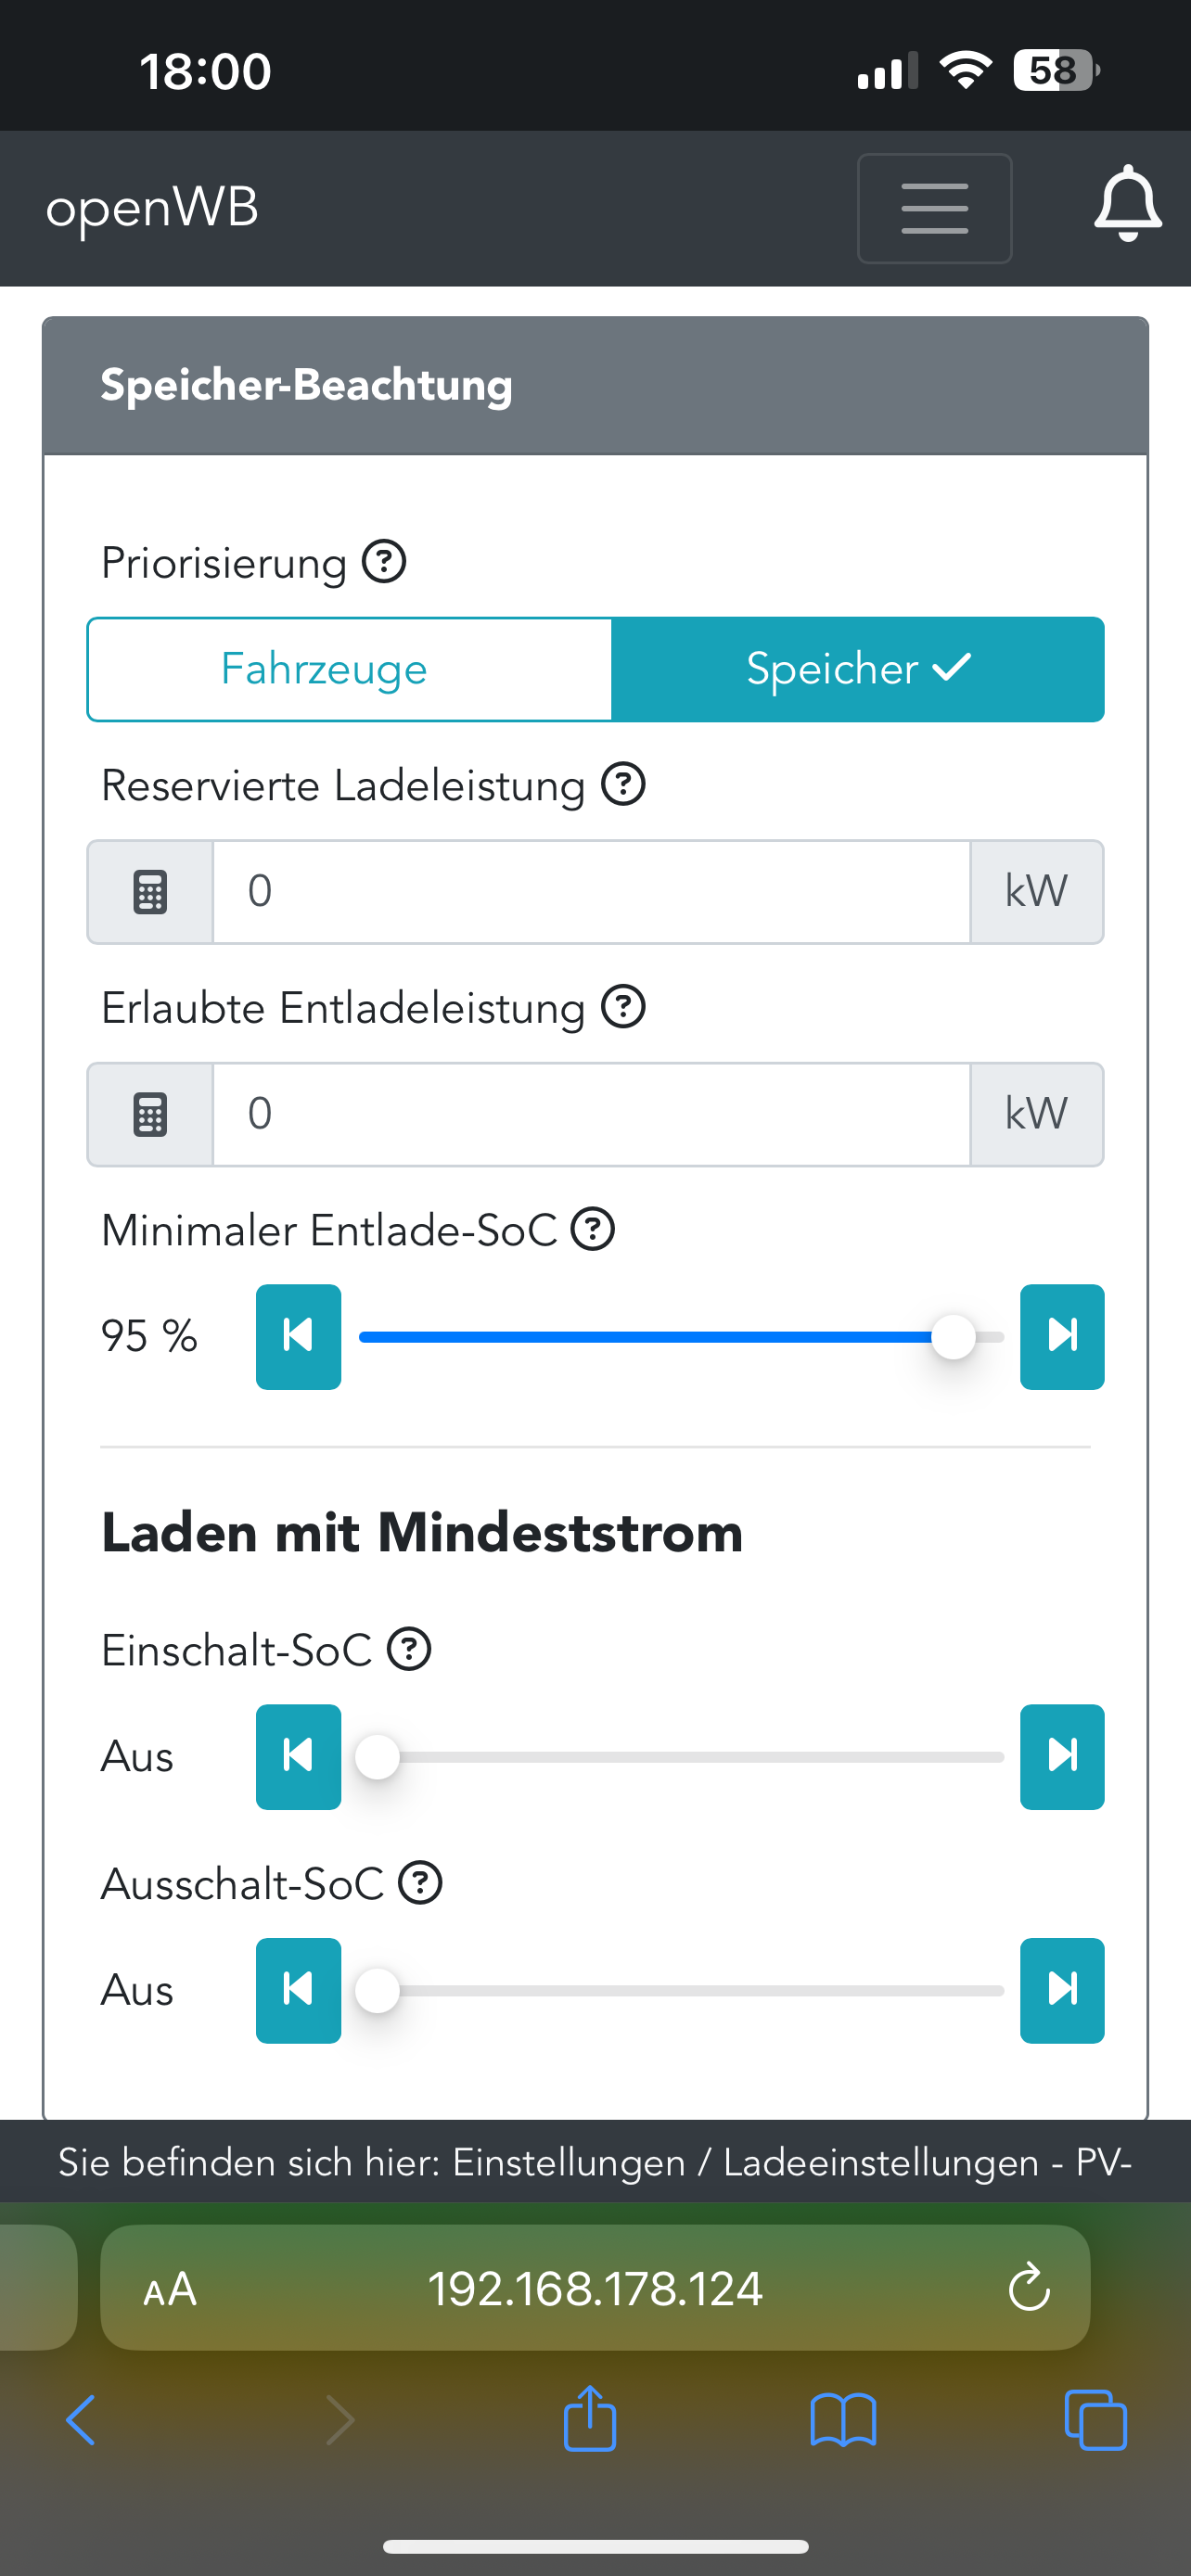Viewport: 1191px width, 2576px height.
Task: Open Safari share sheet
Action: 590,2420
